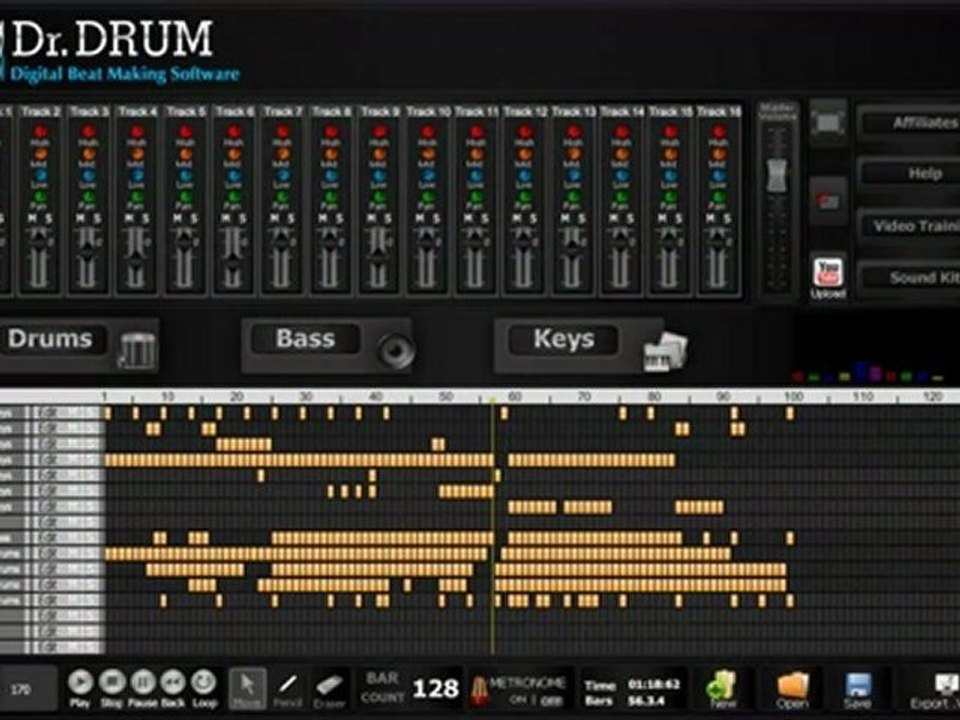Mute Track 16 with M button

(x=711, y=219)
